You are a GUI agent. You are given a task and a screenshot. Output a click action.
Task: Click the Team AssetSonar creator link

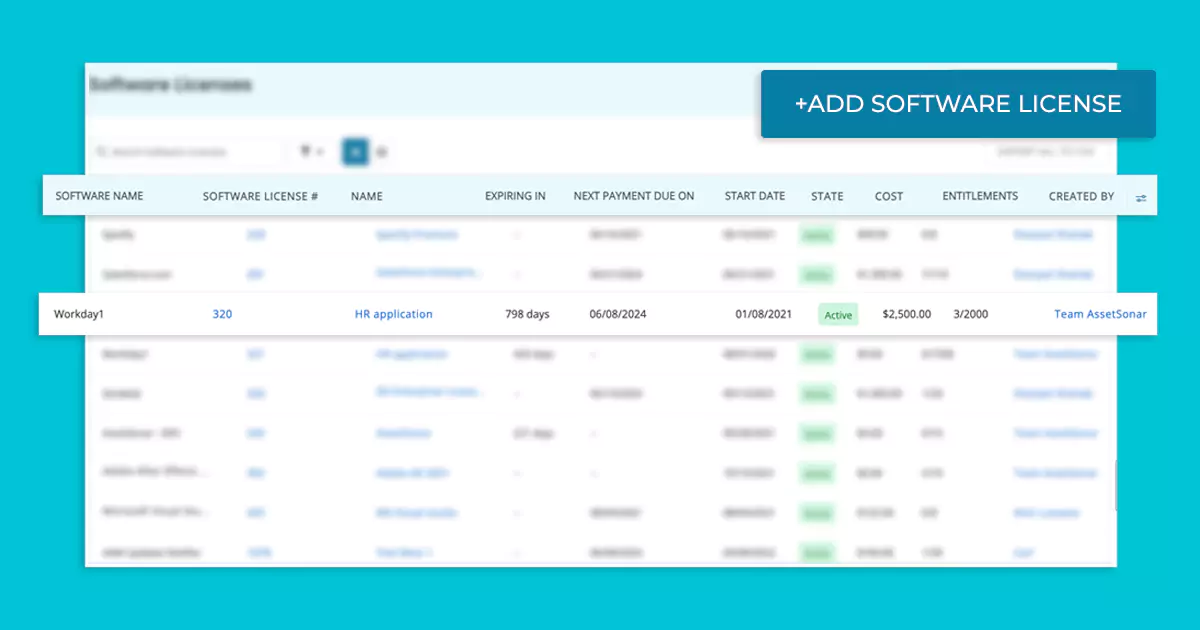(x=1100, y=314)
